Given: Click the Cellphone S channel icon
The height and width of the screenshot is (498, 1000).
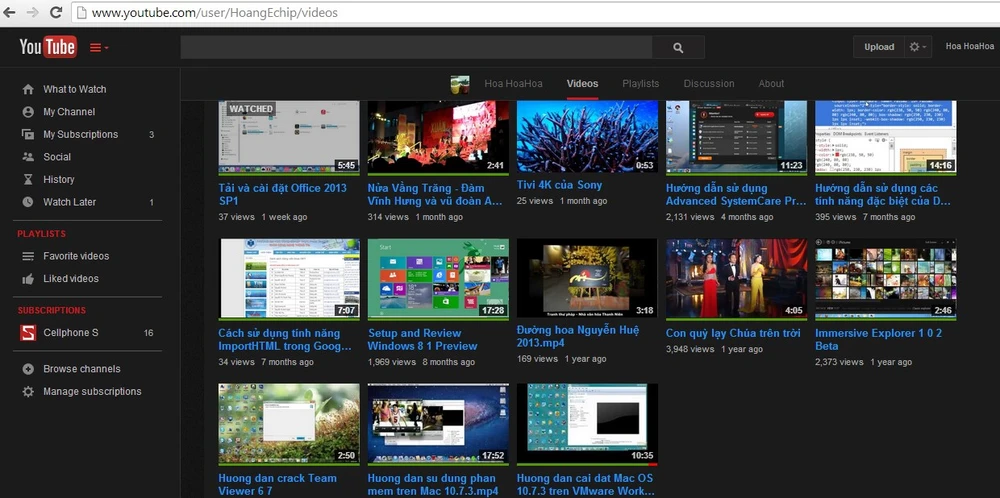Looking at the screenshot, I should click(x=28, y=332).
